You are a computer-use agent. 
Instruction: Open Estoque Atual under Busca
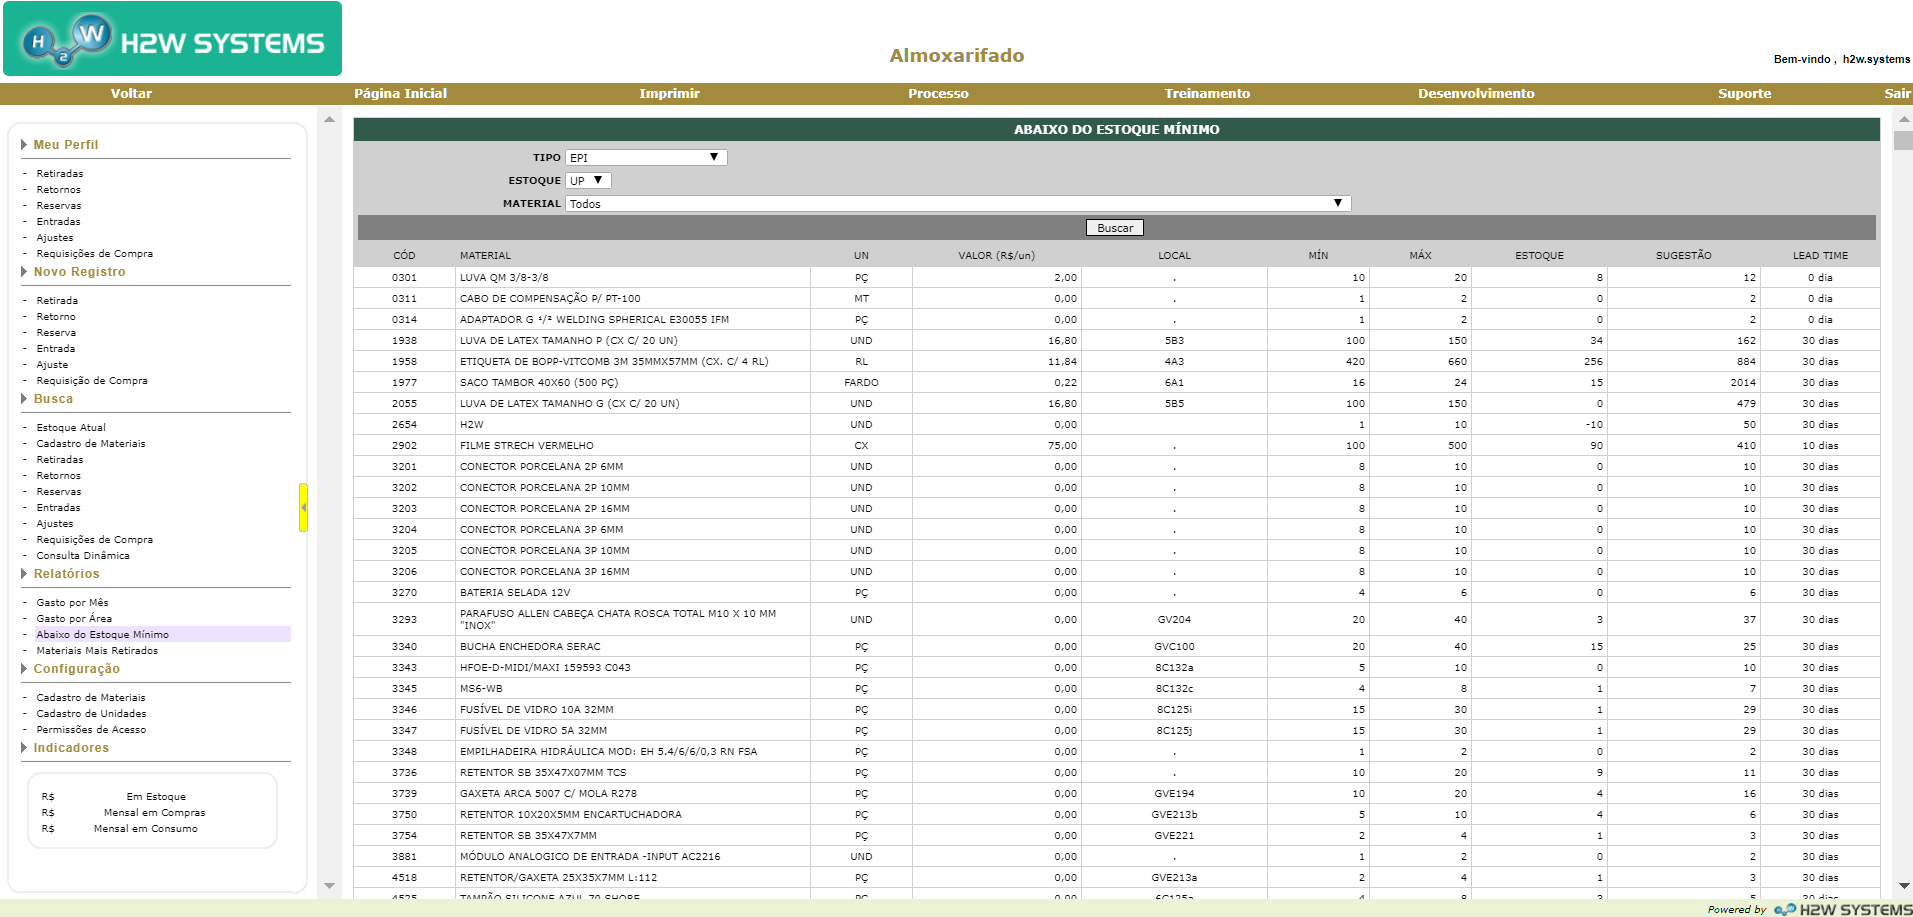pos(71,428)
